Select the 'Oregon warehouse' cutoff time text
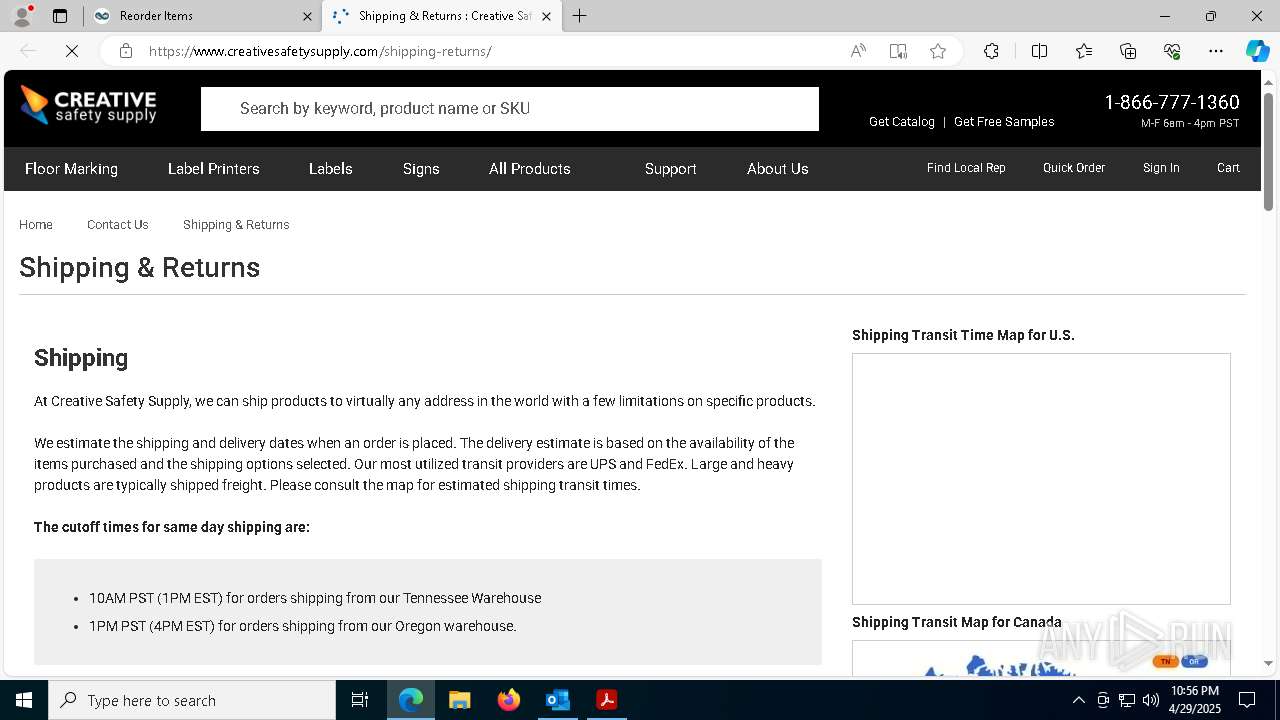 [303, 626]
